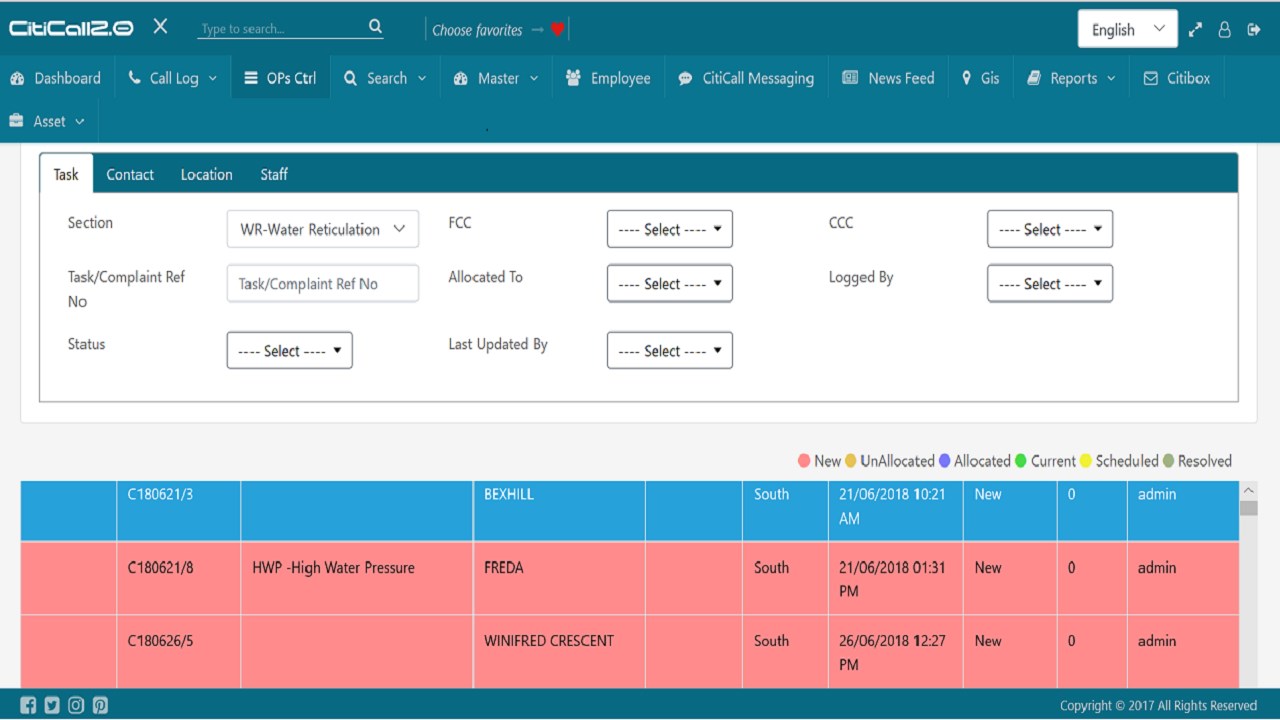Open the Dashboard menu item

point(56,78)
